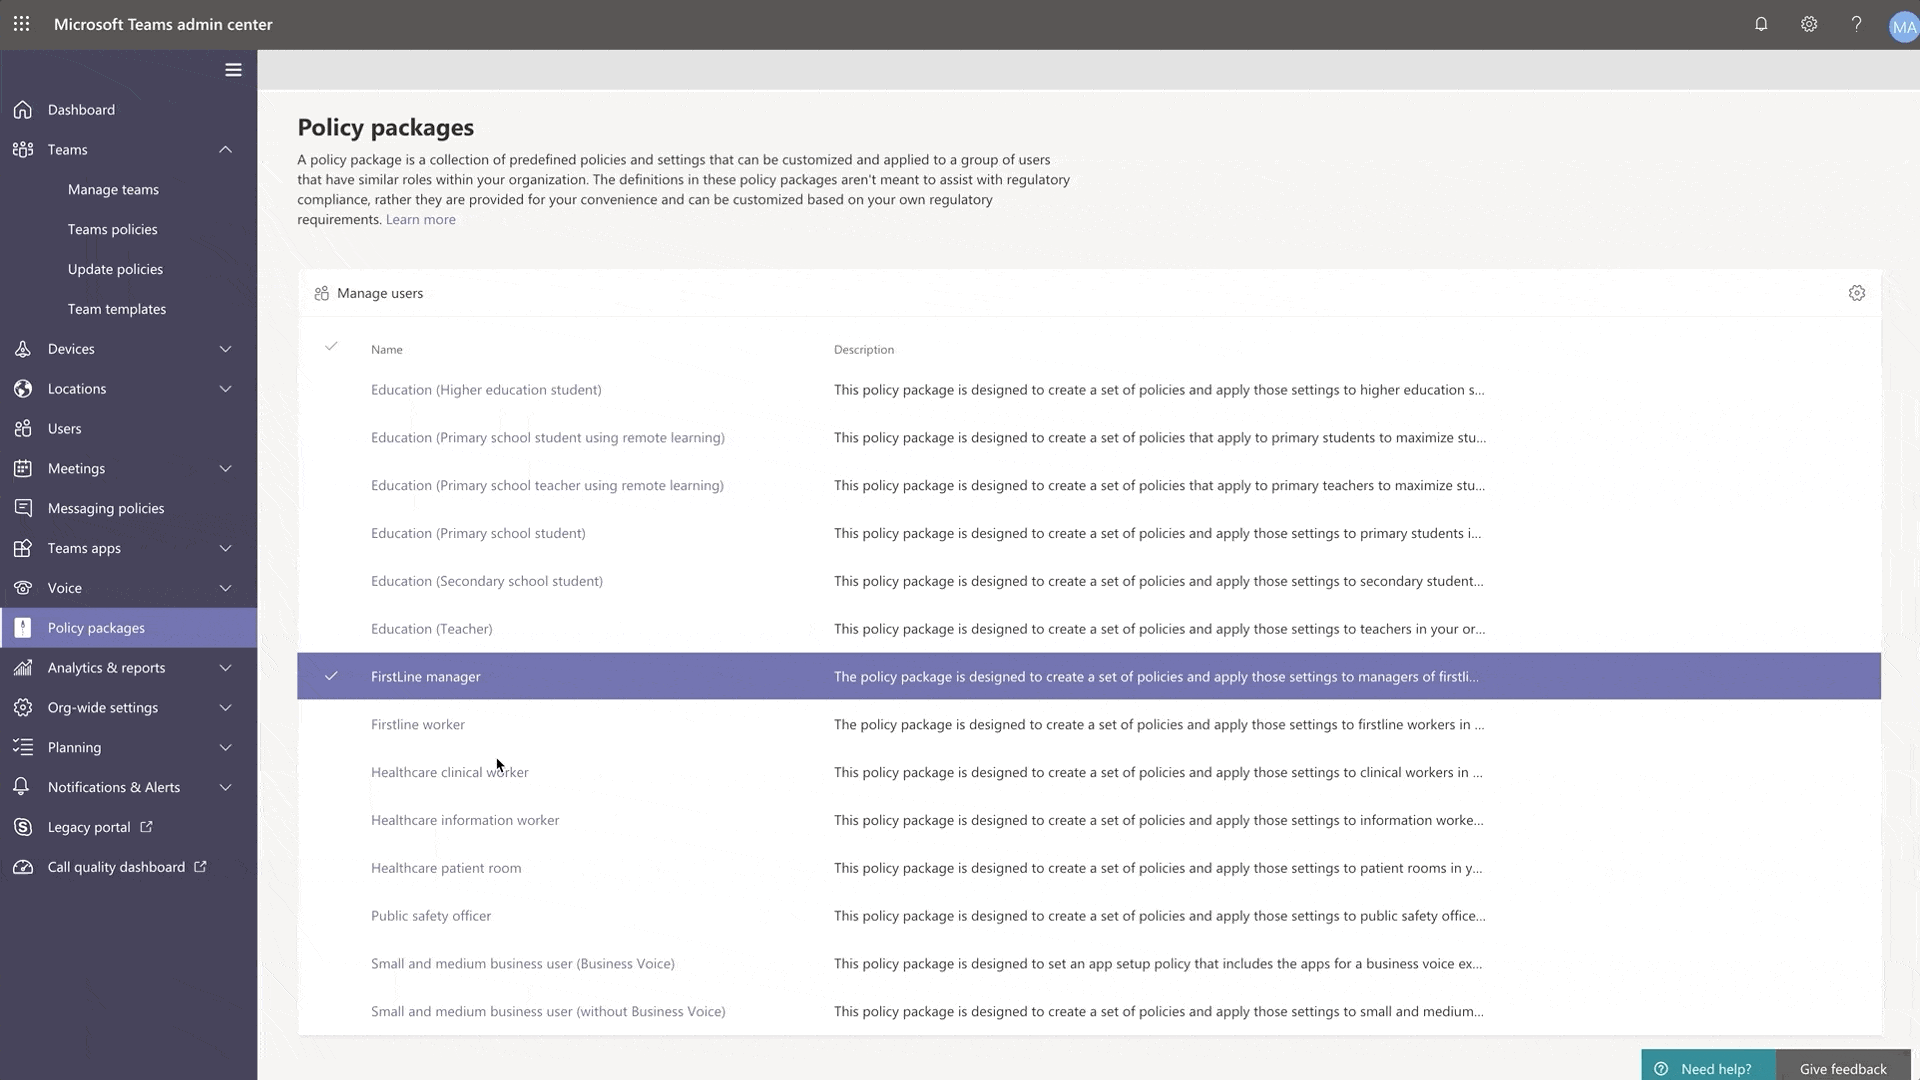
Task: Go to Manage teams submenu item
Action: coord(113,190)
